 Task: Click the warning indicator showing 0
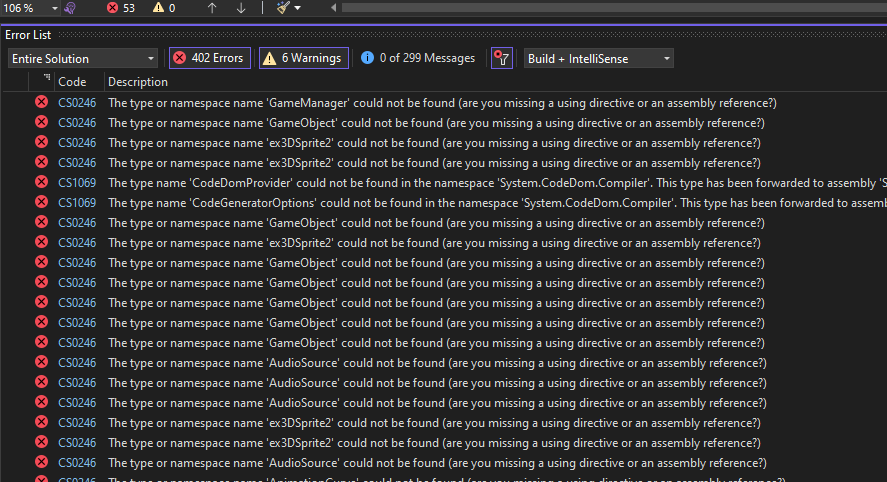point(164,8)
